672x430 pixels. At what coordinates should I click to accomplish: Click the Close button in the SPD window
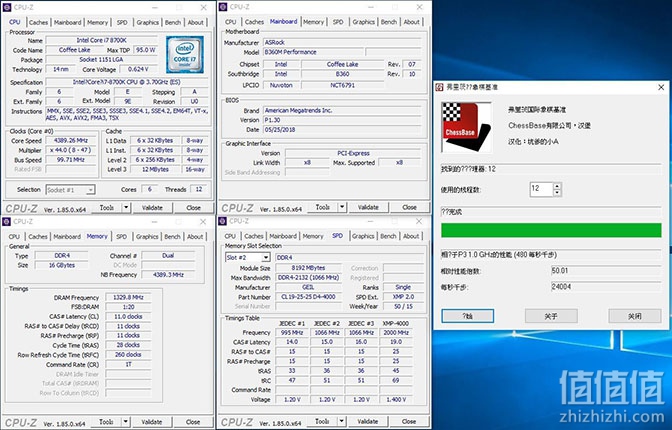409,421
